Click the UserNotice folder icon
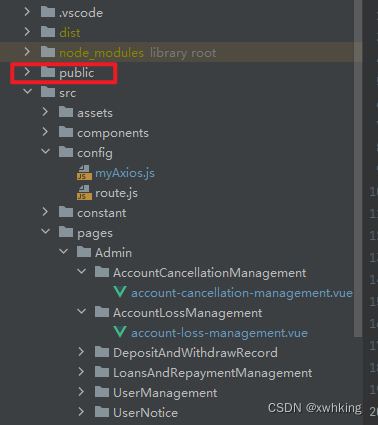 102,412
